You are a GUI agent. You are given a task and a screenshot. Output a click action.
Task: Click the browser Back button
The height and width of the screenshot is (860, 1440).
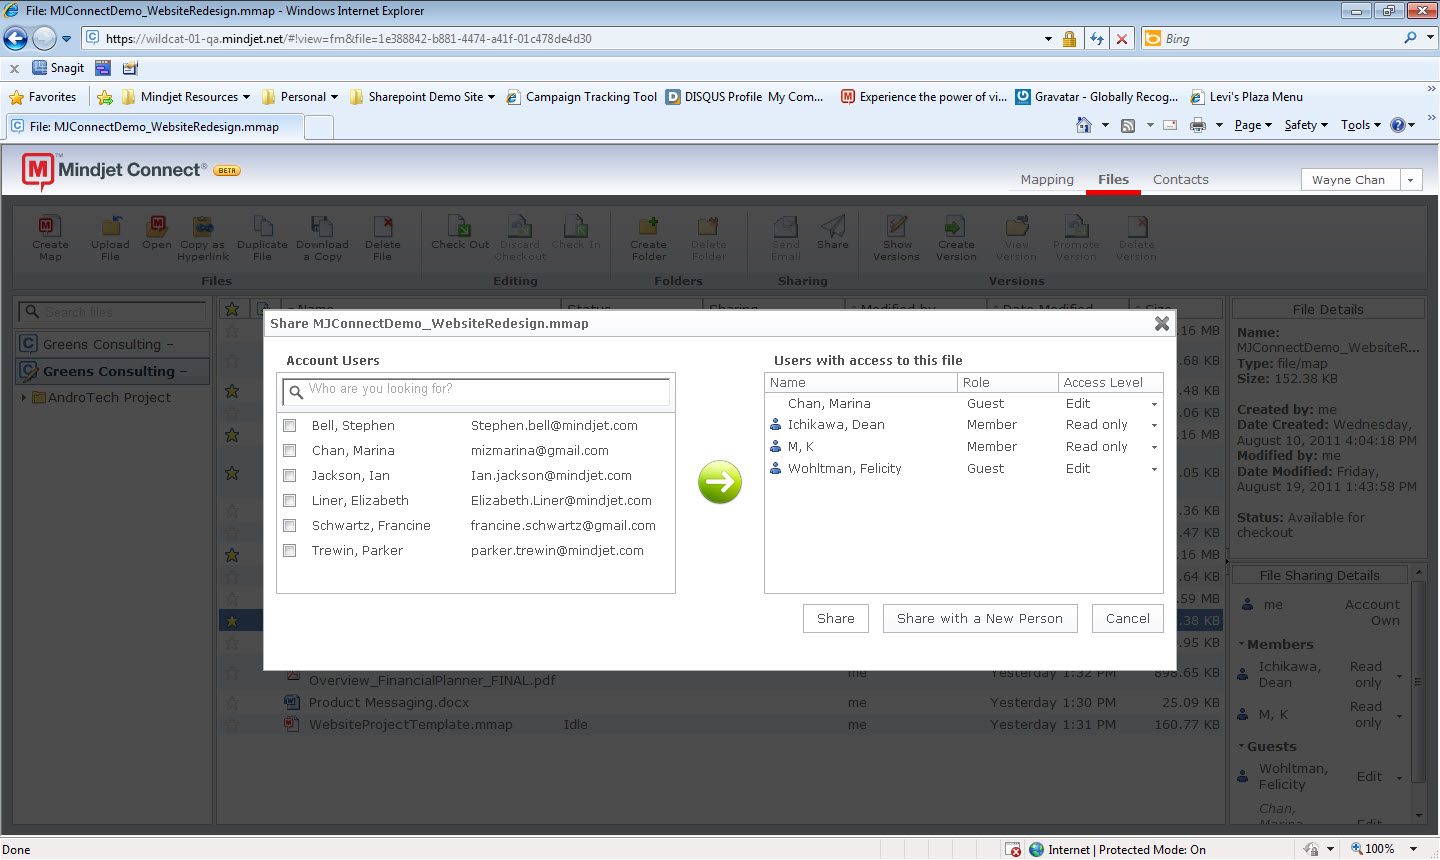(16, 39)
